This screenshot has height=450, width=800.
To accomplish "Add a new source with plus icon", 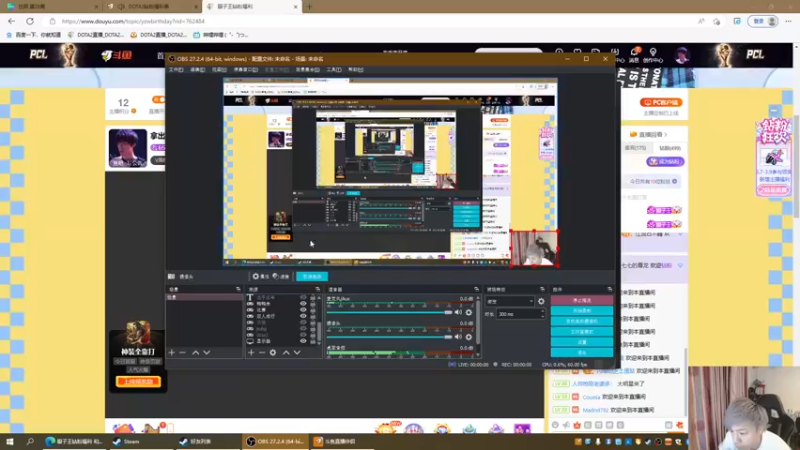I will click(x=251, y=353).
